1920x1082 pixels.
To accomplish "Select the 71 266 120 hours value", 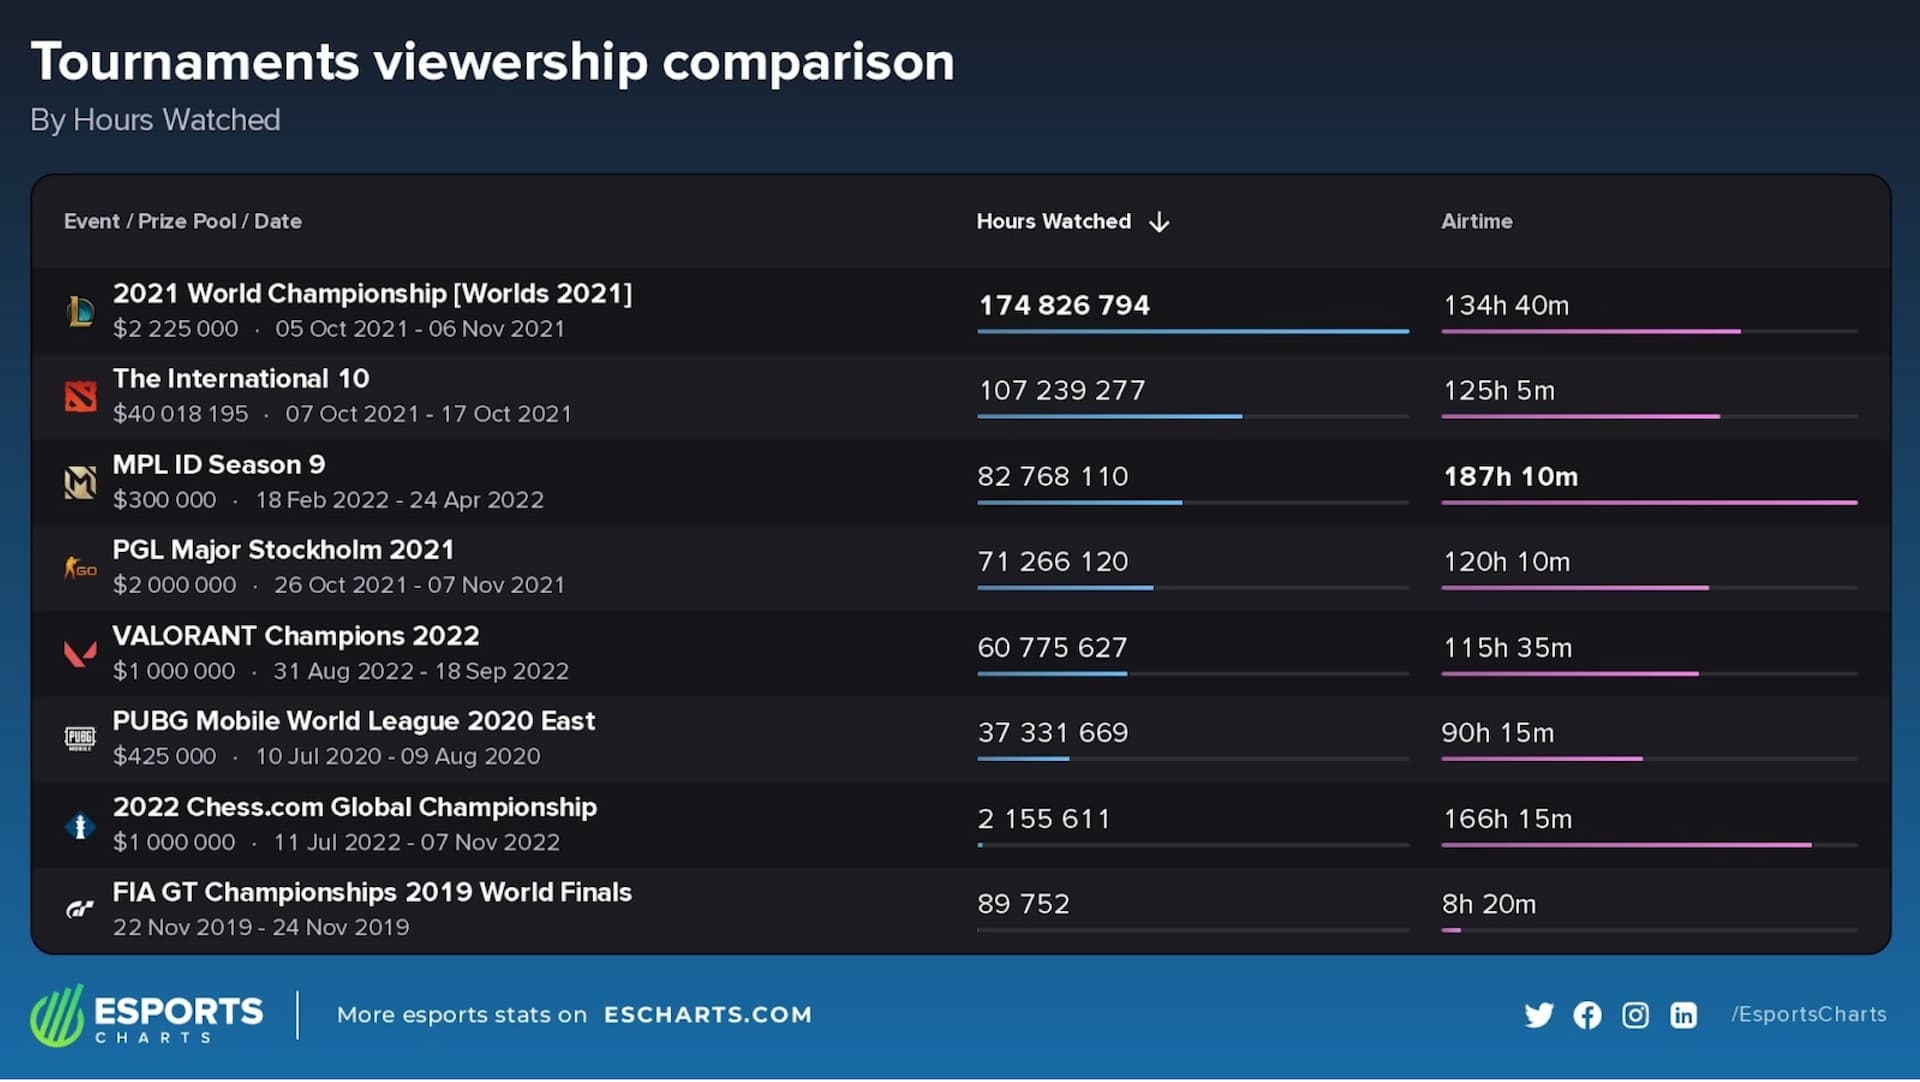I will pos(1053,562).
